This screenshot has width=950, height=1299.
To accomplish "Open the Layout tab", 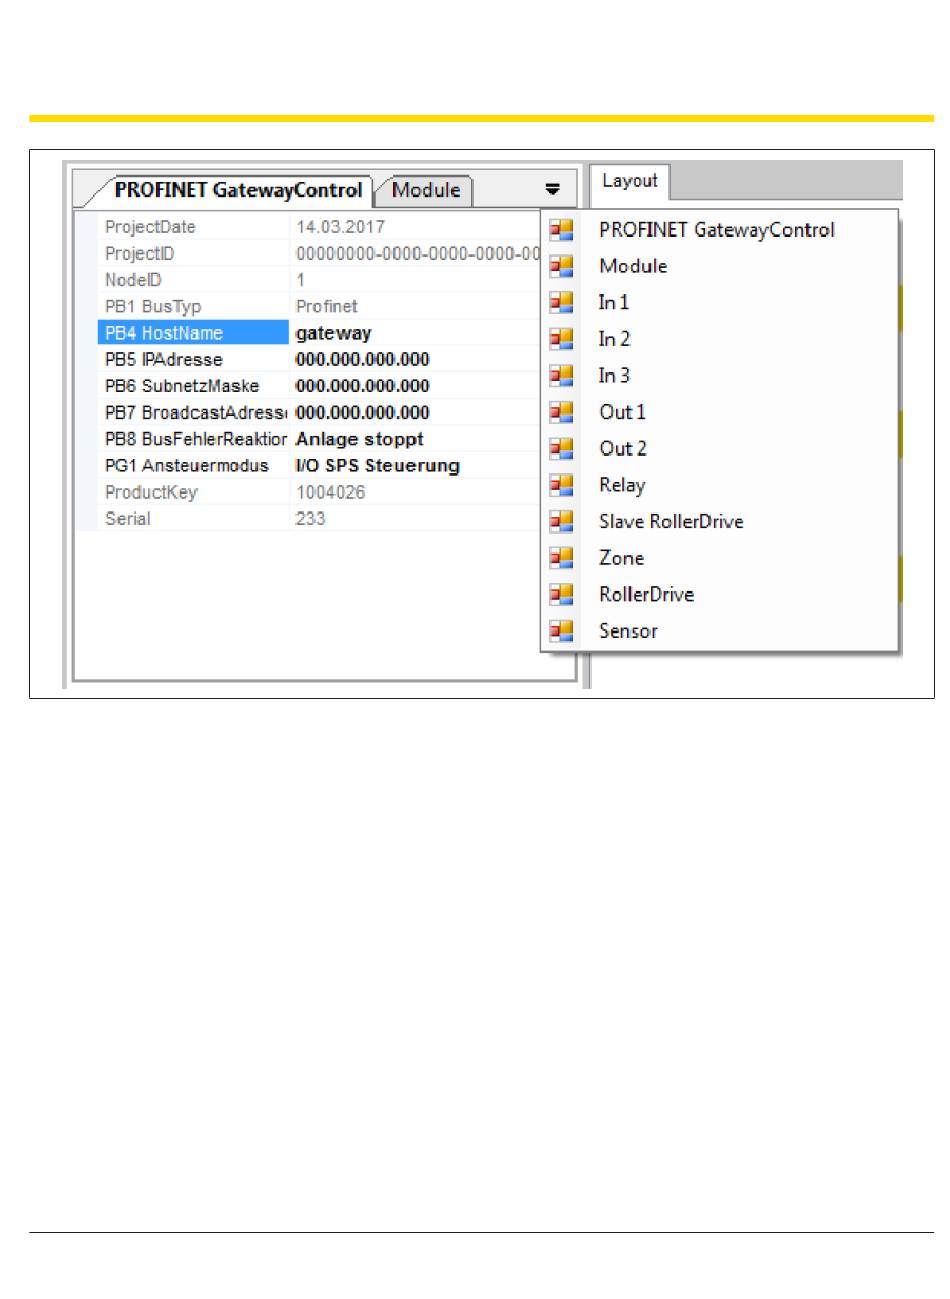I will [630, 181].
